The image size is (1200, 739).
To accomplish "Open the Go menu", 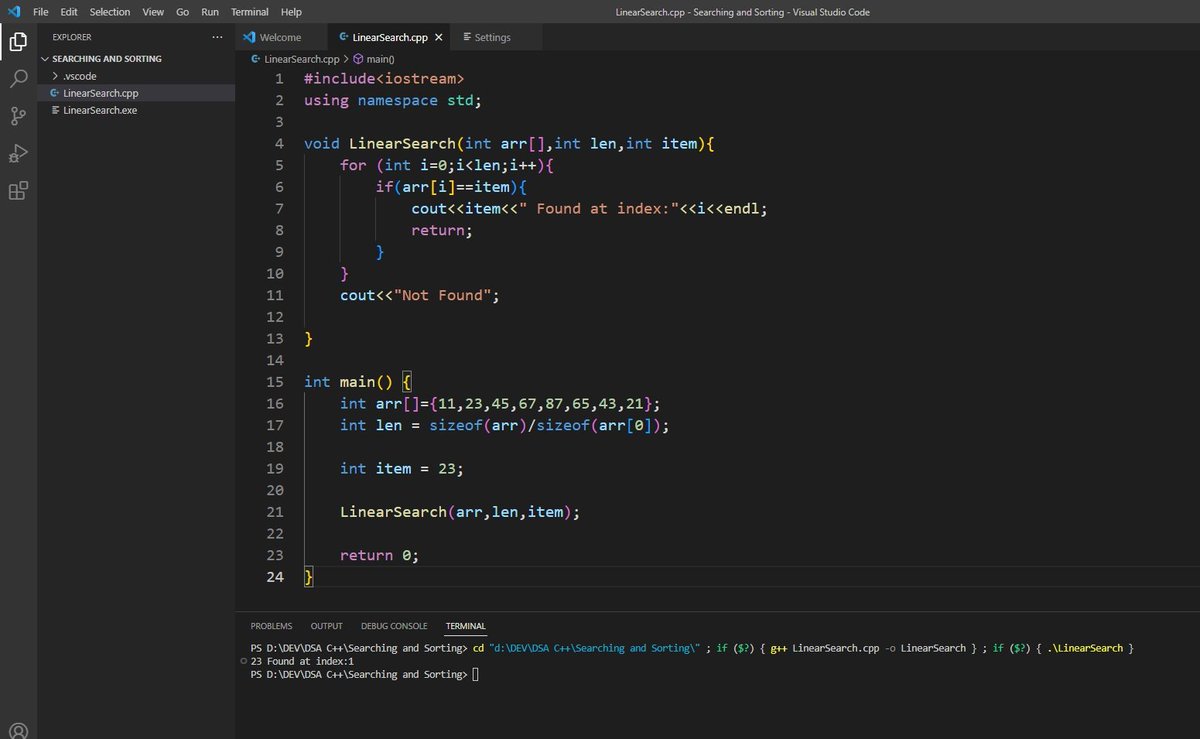I will coord(183,12).
